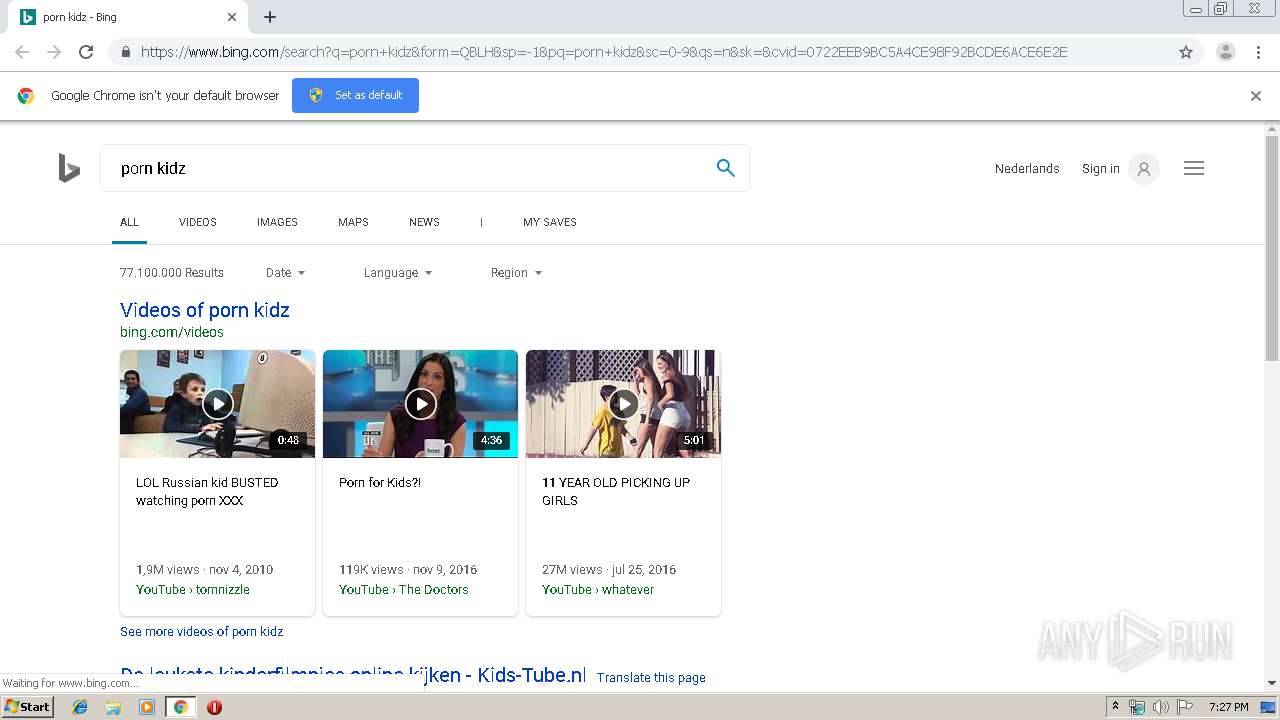The height and width of the screenshot is (720, 1280).
Task: Open the media player taskbar icon
Action: coord(147,707)
